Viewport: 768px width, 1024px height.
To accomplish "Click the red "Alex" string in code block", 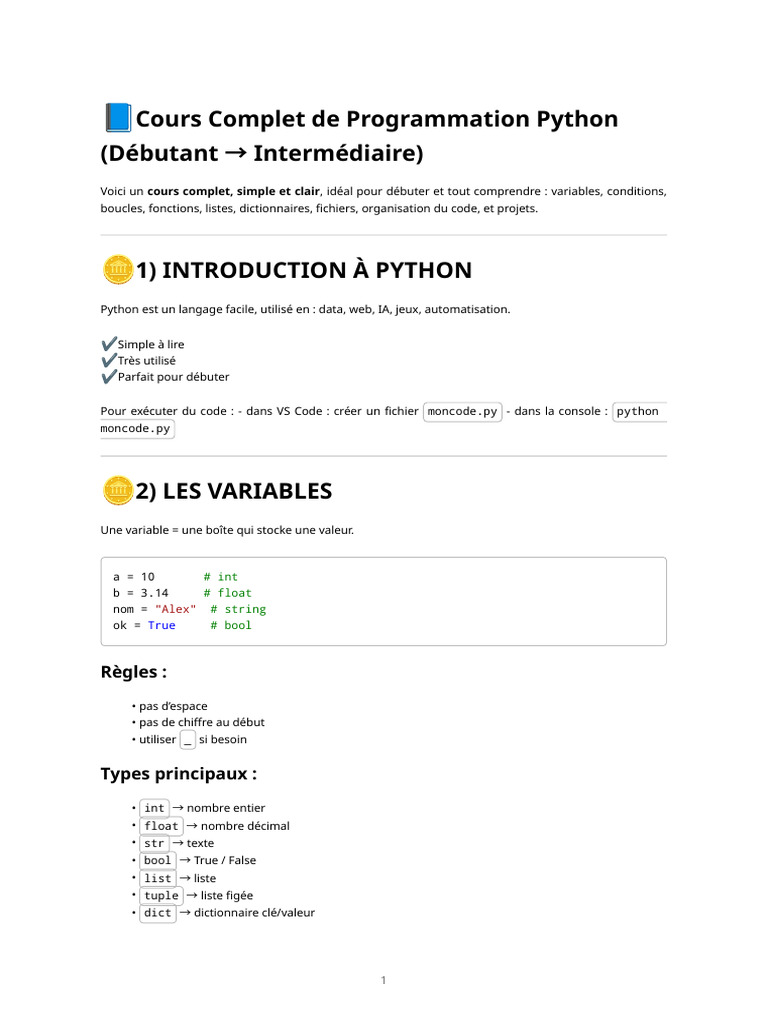I will pyautogui.click(x=175, y=609).
